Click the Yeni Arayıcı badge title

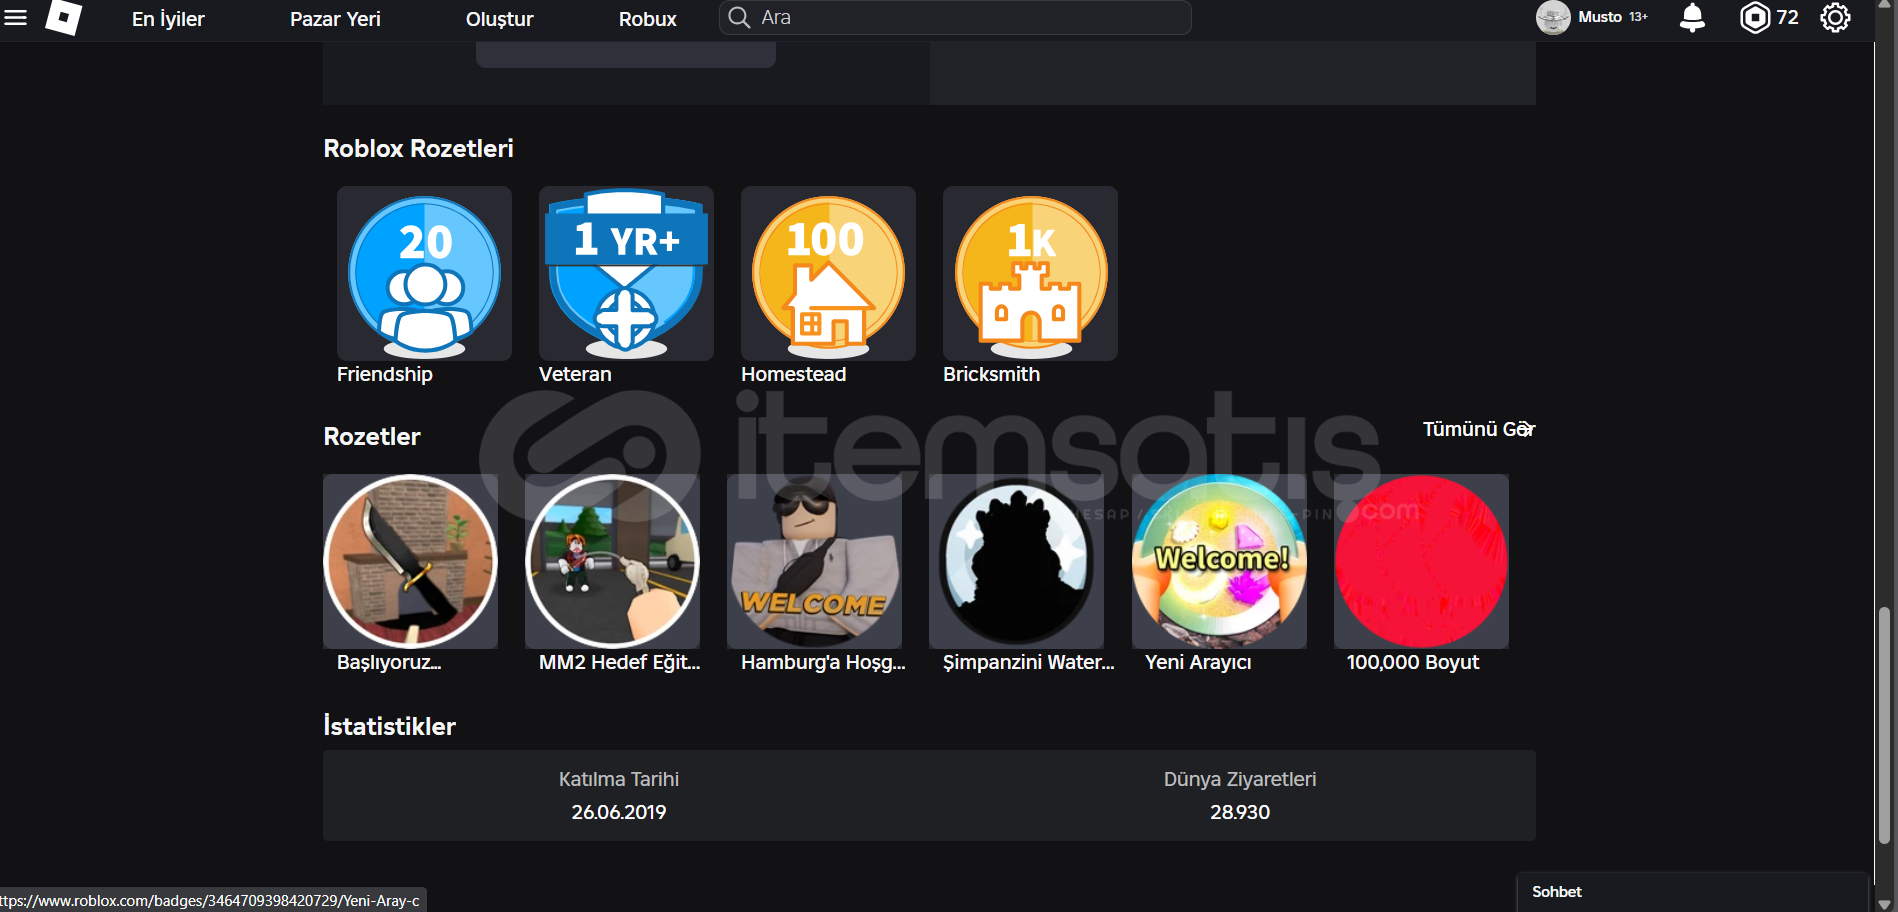pos(1198,662)
